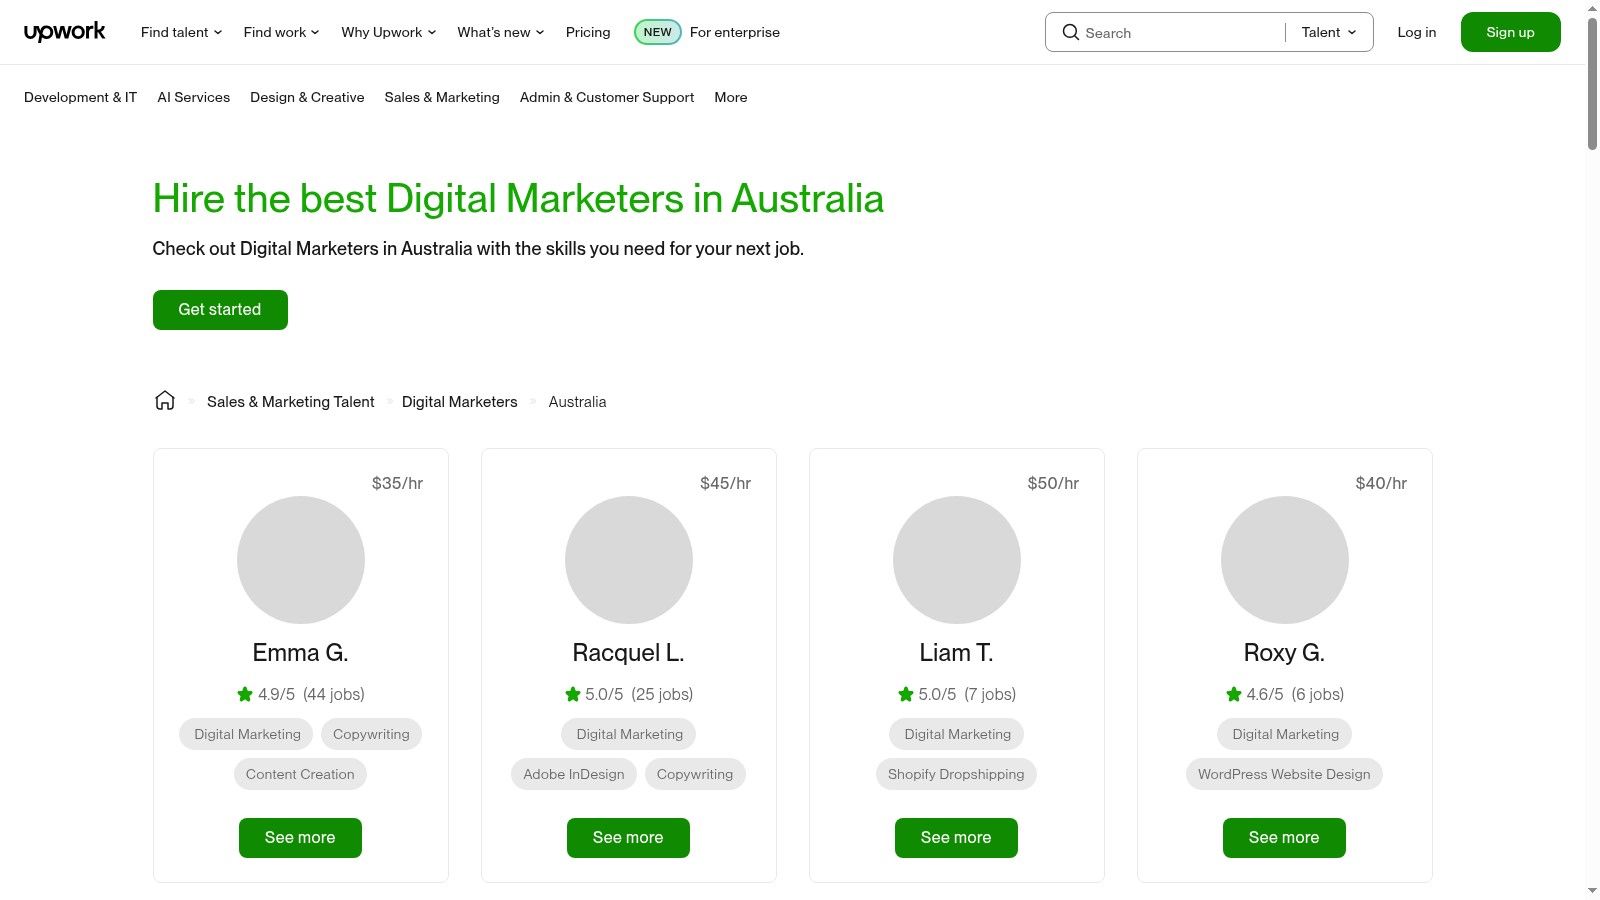Expand the Find talent menu

[182, 32]
